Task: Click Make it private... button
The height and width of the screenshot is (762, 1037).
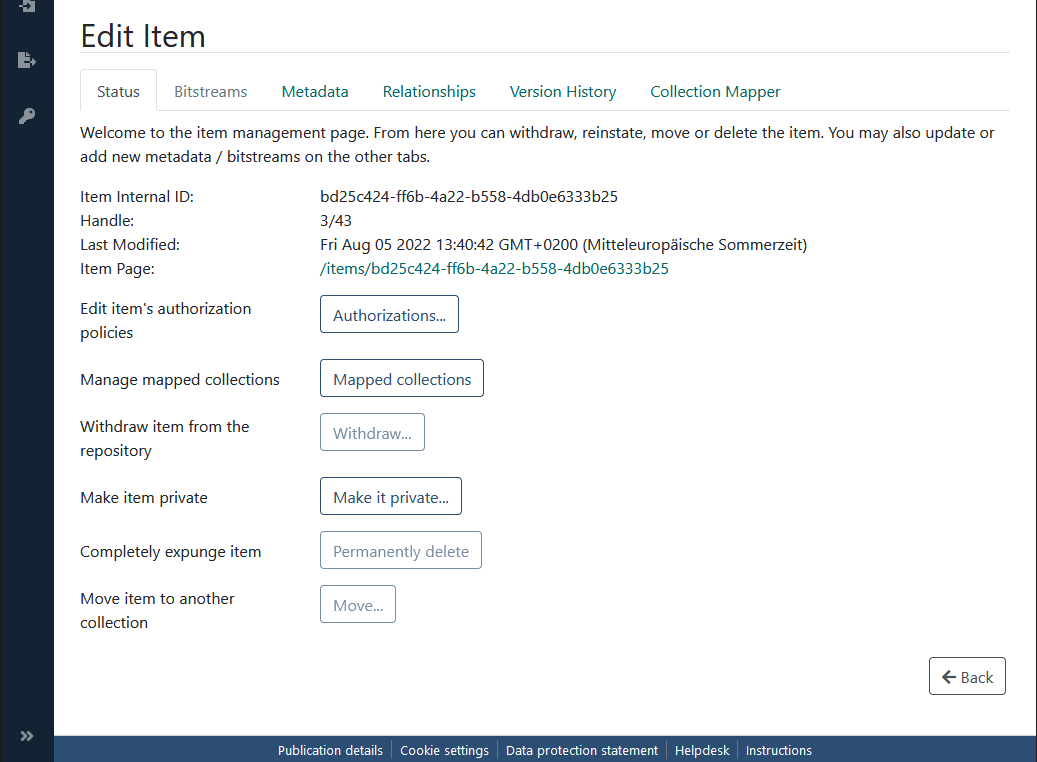Action: point(391,496)
